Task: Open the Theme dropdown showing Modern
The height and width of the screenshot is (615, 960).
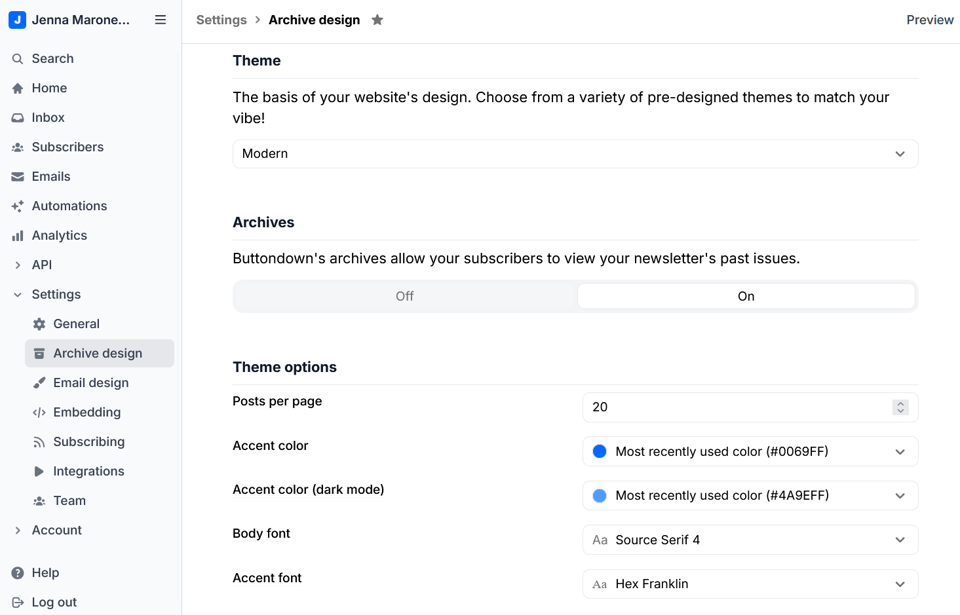Action: pyautogui.click(x=575, y=153)
